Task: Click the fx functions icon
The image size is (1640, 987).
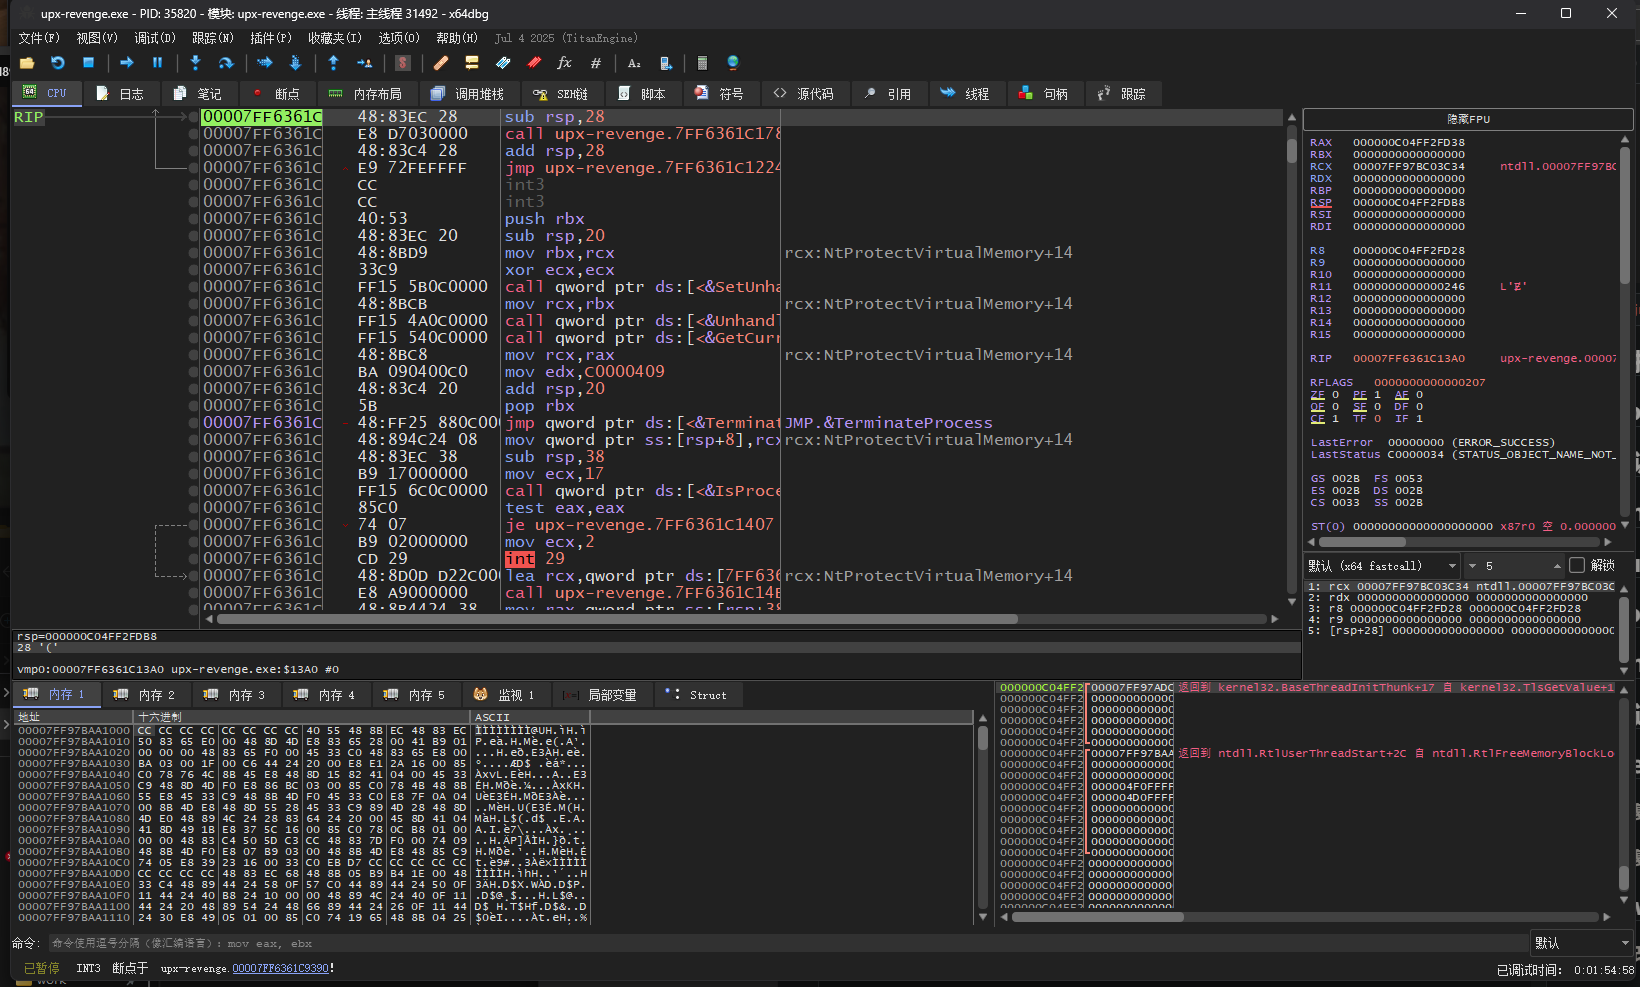Action: pyautogui.click(x=564, y=63)
